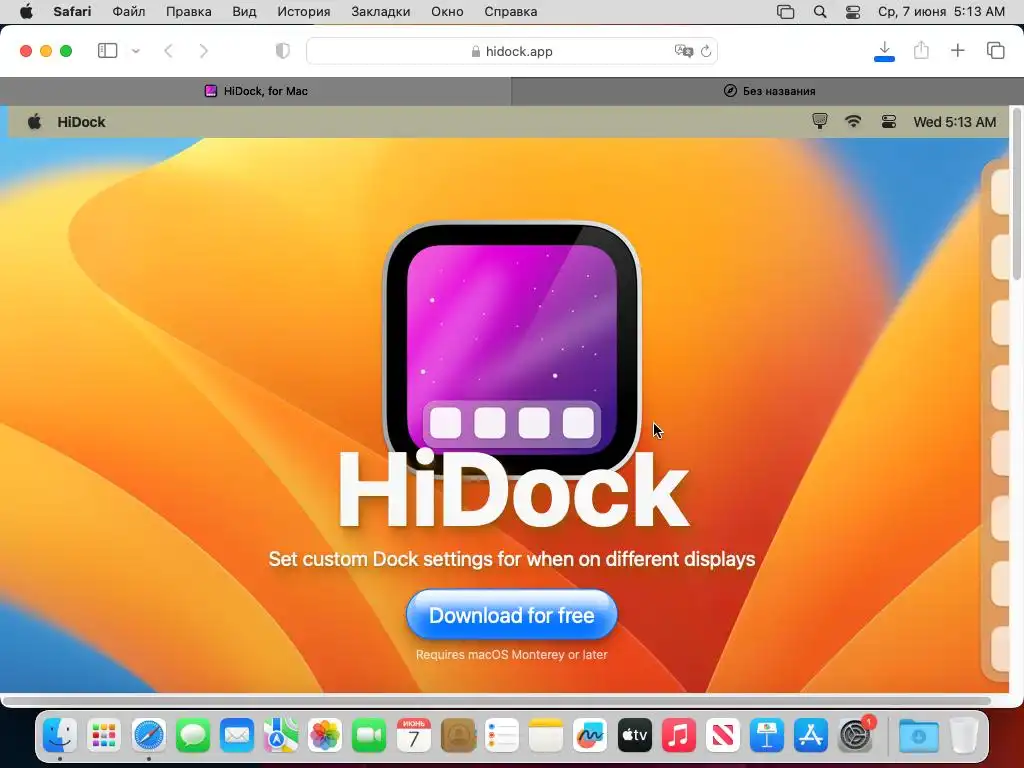Open the Safari app menu

pyautogui.click(x=72, y=12)
